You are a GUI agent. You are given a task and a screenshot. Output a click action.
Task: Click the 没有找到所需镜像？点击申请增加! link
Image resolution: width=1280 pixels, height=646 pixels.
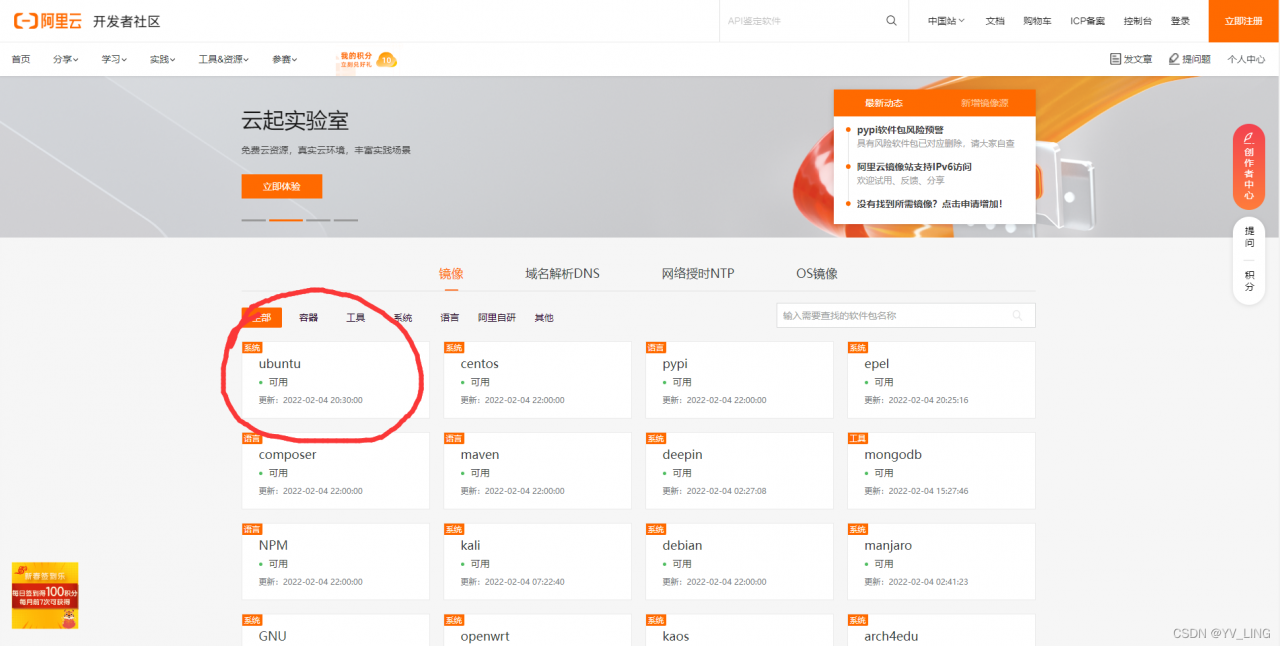pos(929,204)
